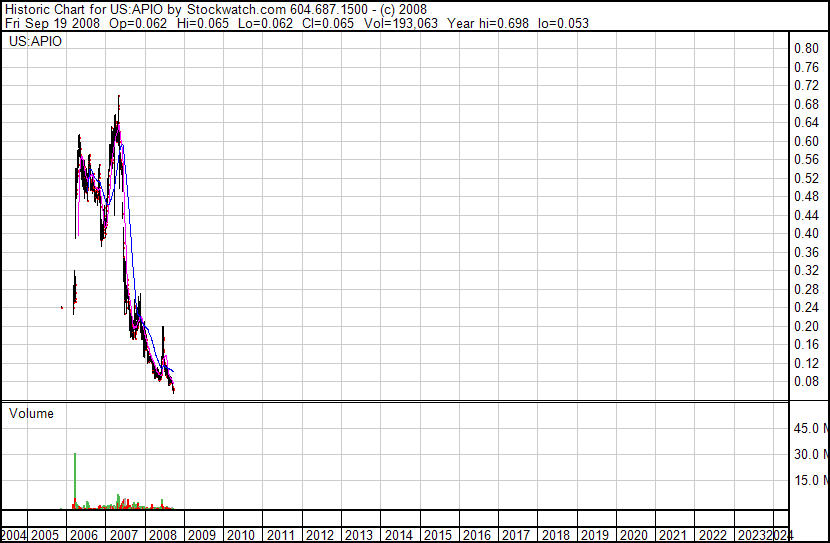The height and width of the screenshot is (543, 830).
Task: Click the 0.72 price axis label
Action: pyautogui.click(x=806, y=85)
